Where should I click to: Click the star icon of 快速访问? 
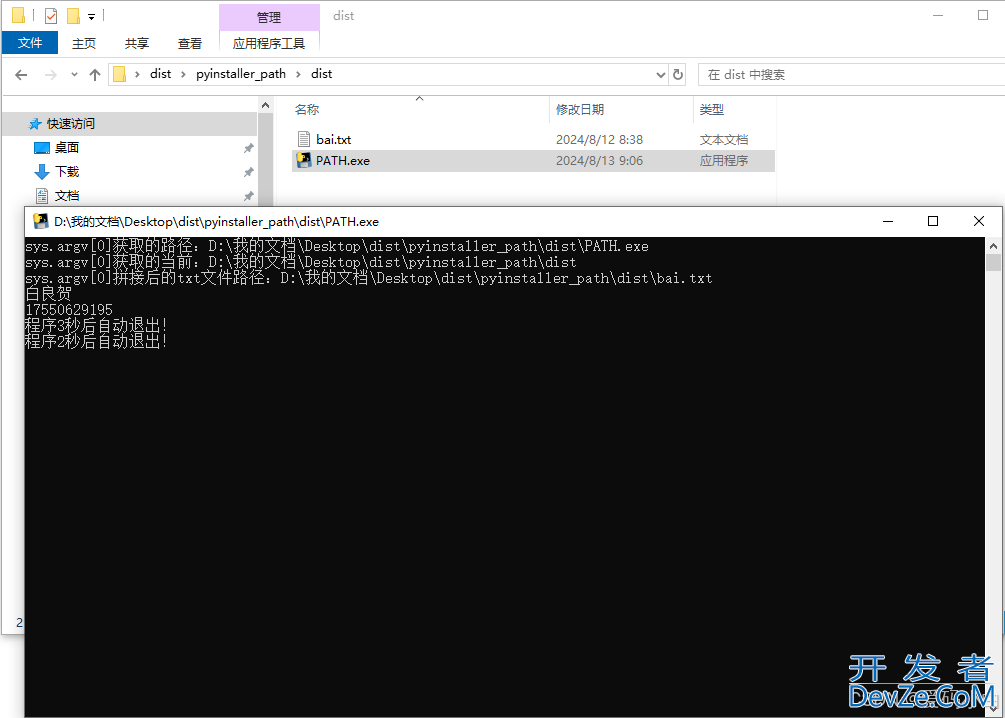[35, 124]
